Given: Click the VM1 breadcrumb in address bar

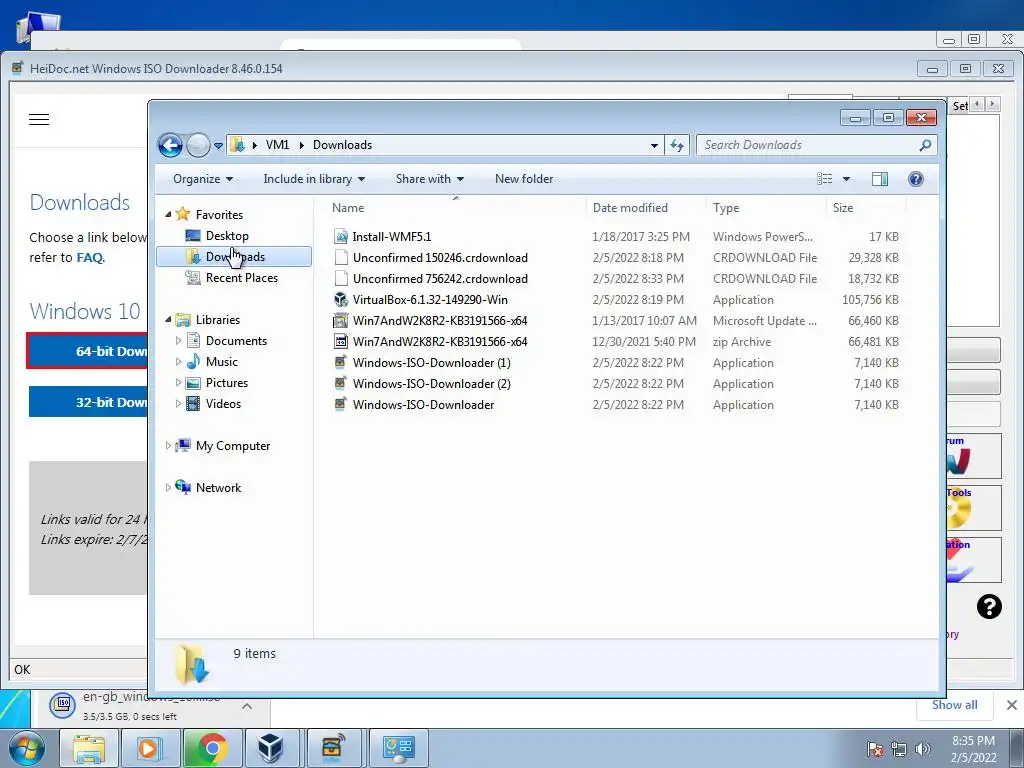Looking at the screenshot, I should tap(278, 145).
